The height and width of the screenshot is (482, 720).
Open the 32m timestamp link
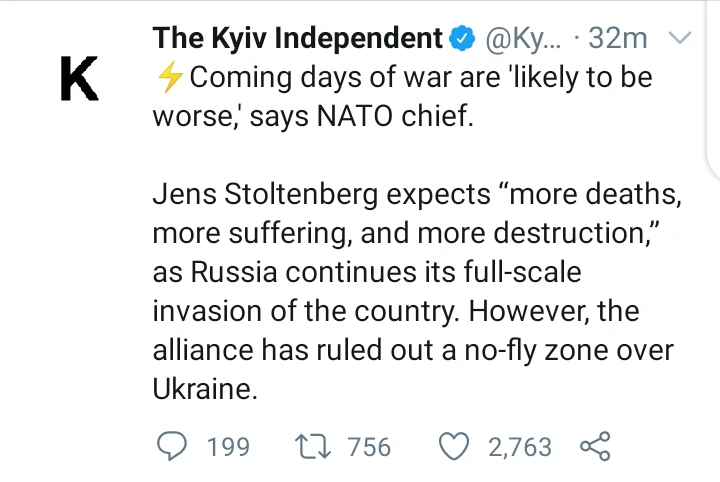pos(619,40)
